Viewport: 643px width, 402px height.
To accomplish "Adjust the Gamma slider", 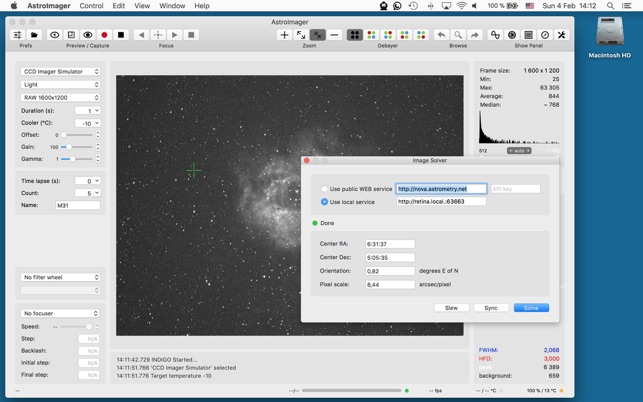I will click(x=73, y=159).
